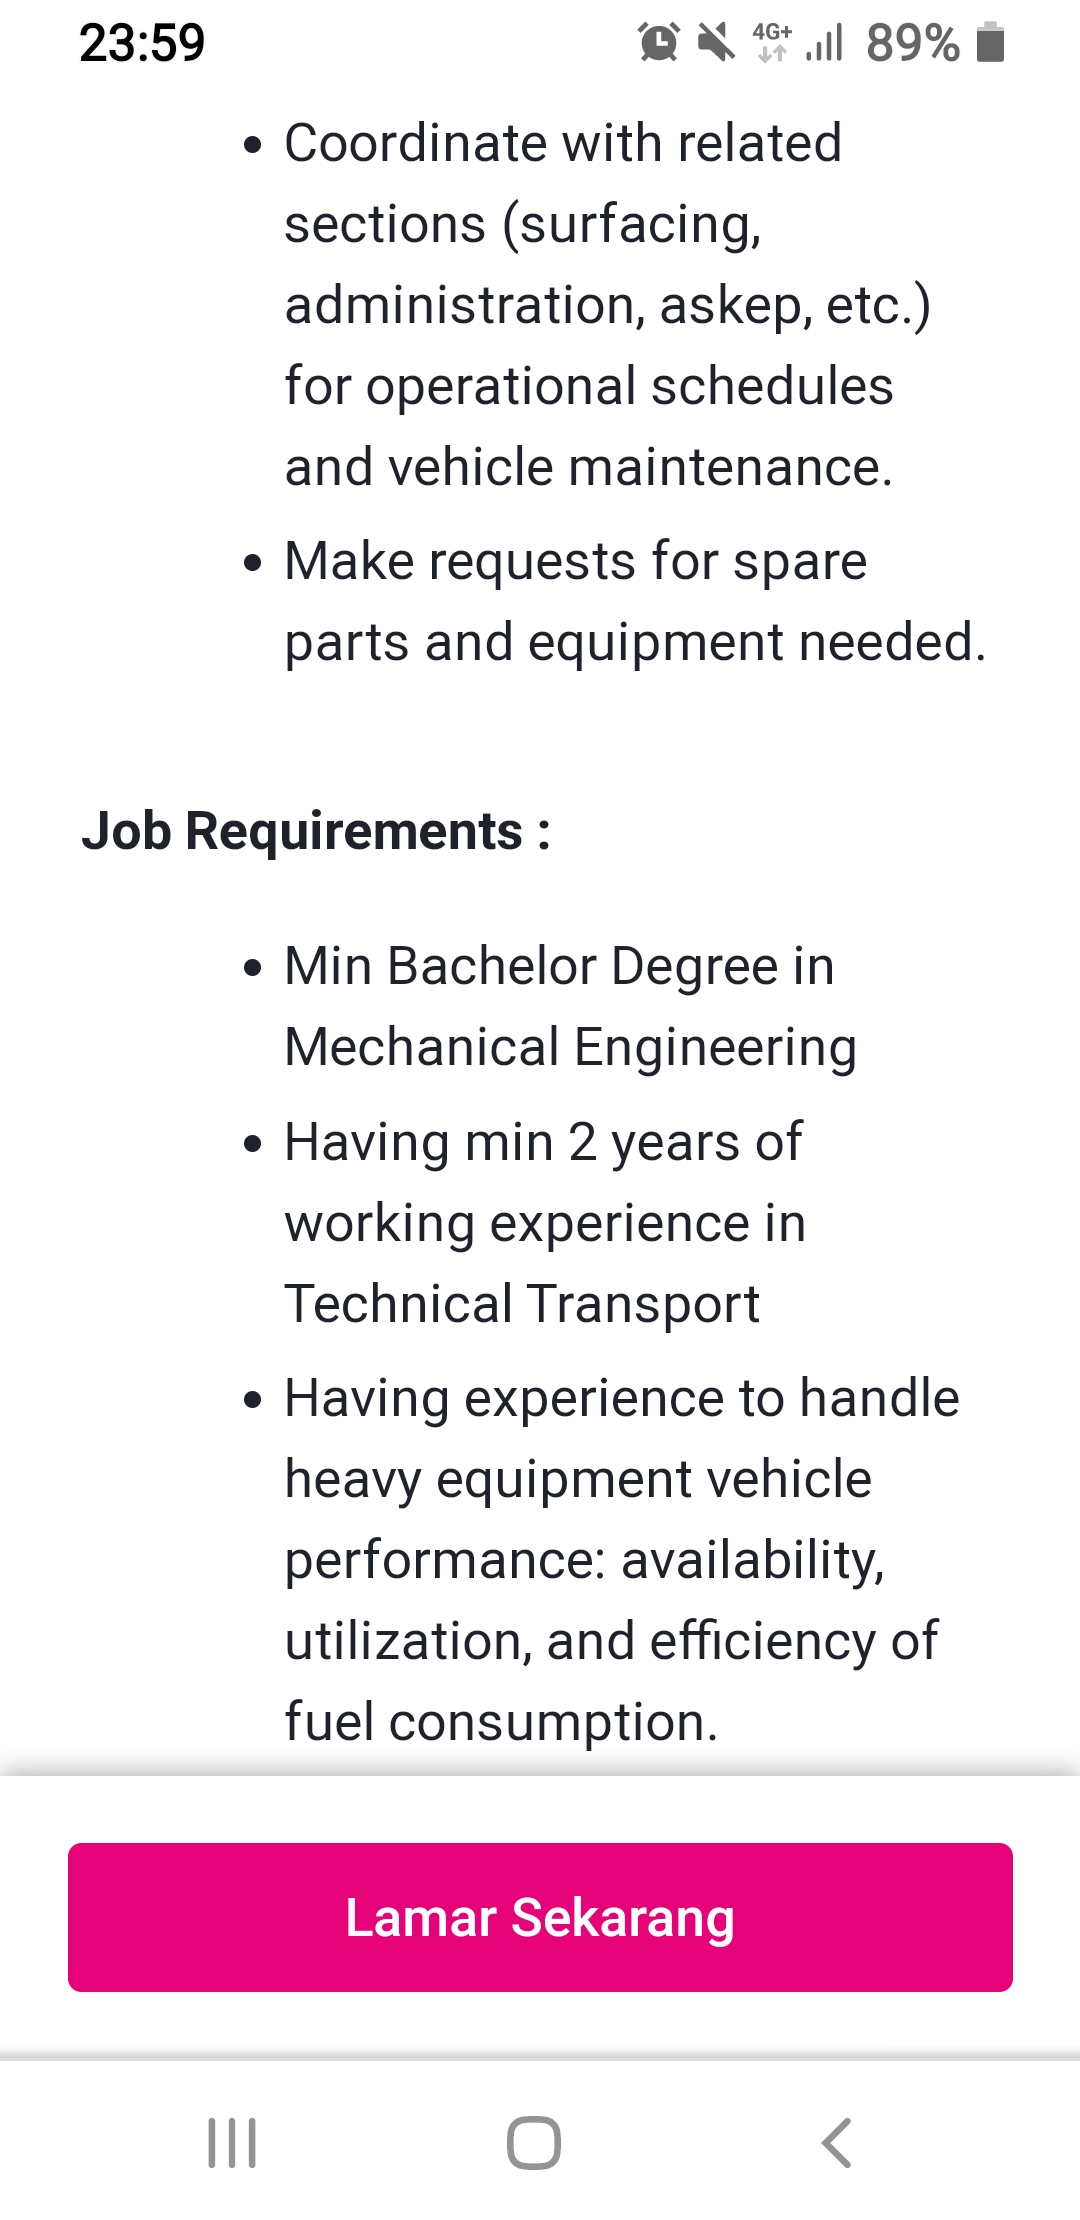Viewport: 1080px width, 2220px height.
Task: Open recent apps with navigation button
Action: click(232, 2142)
